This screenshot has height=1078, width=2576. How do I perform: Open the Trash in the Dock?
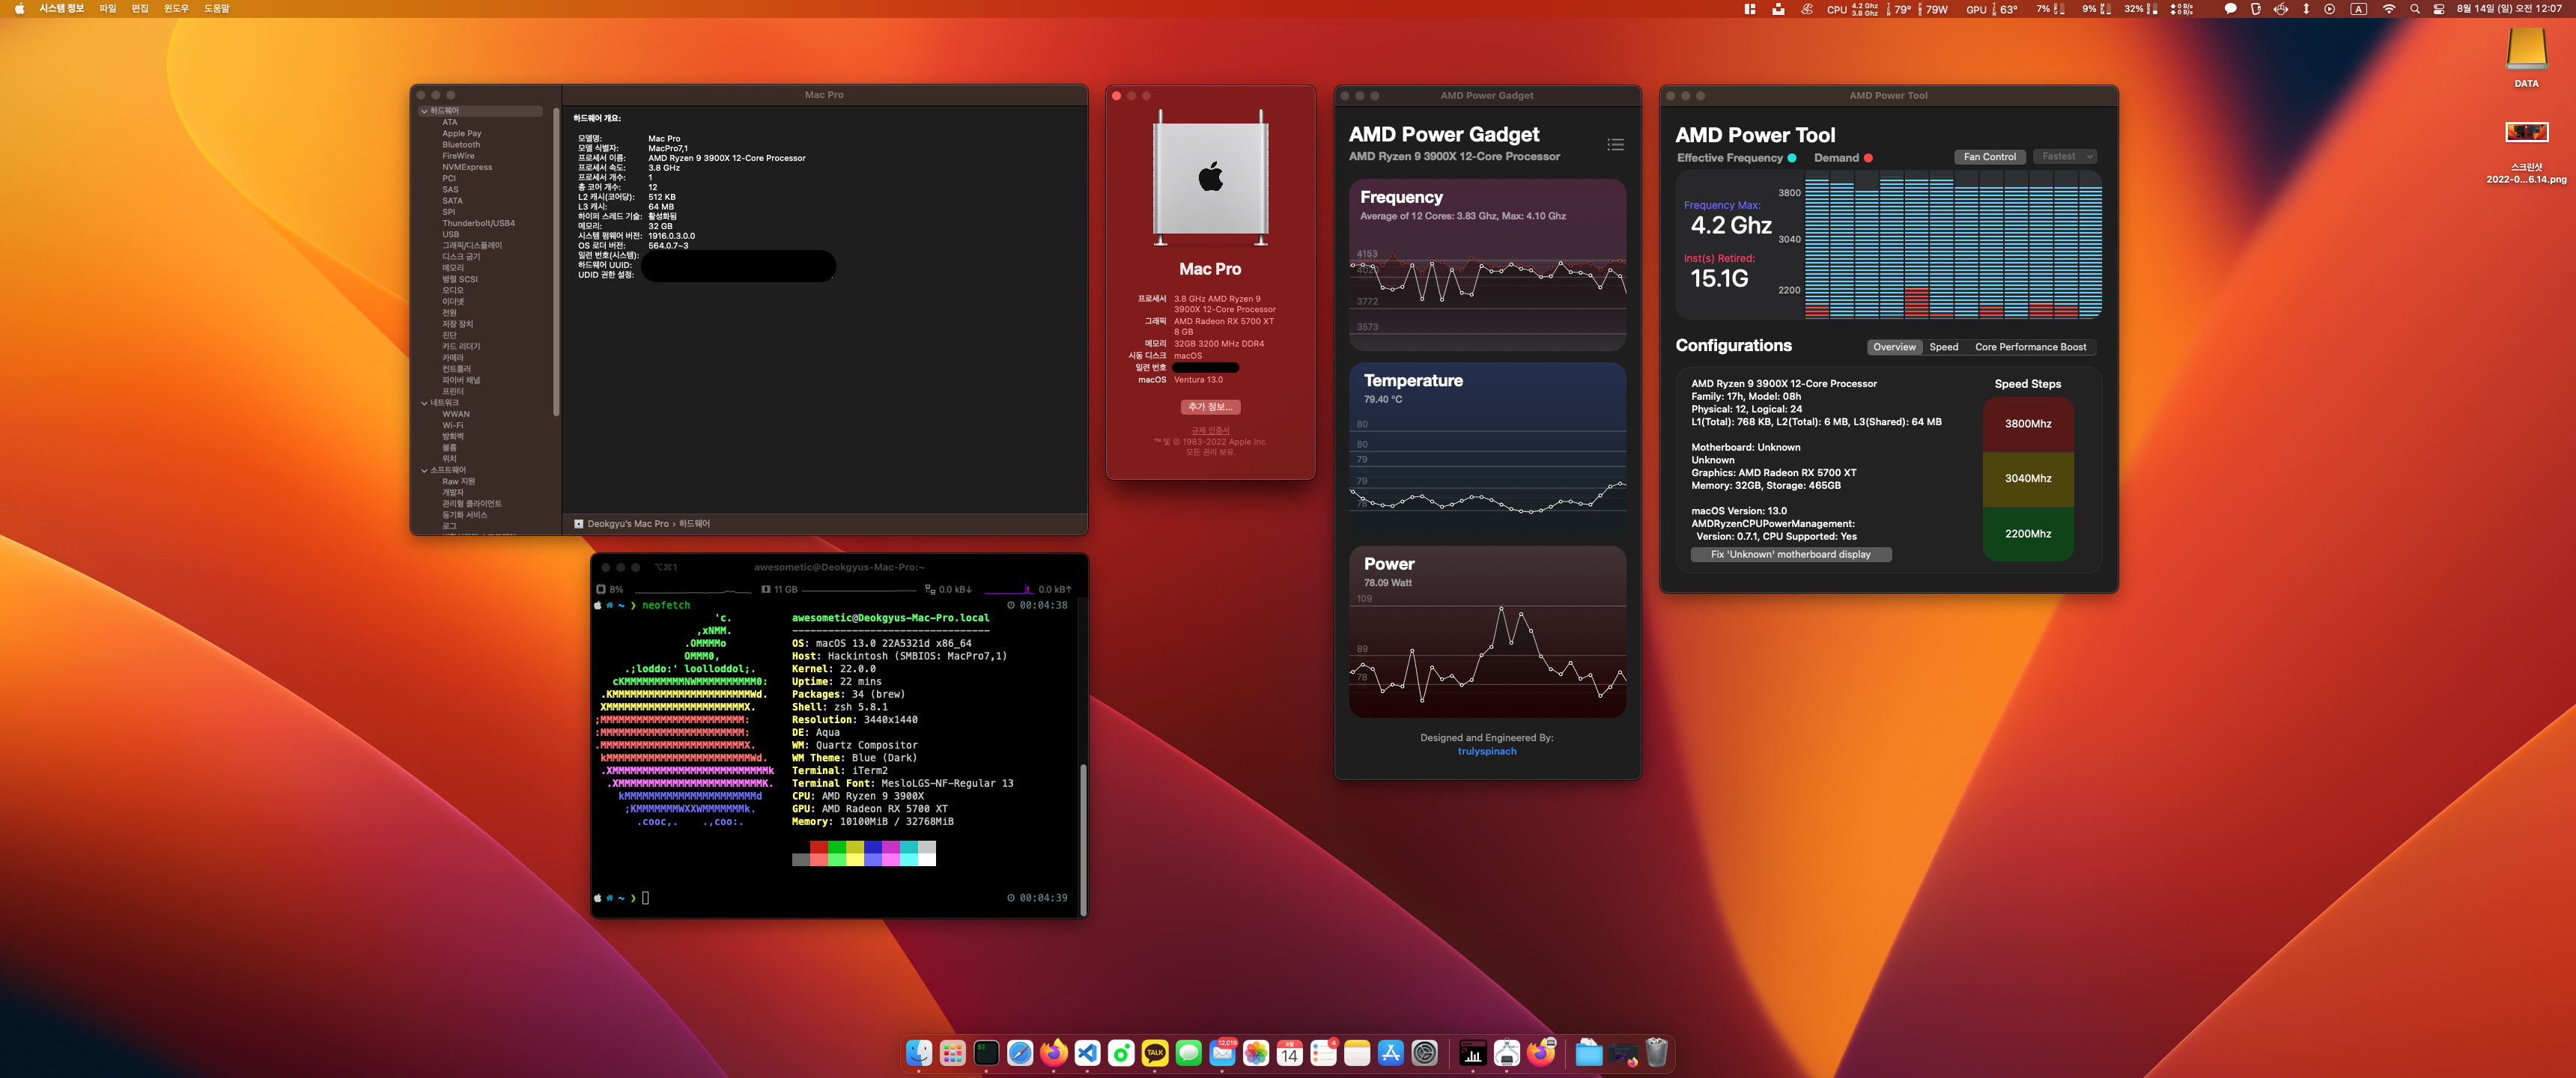[x=1657, y=1052]
